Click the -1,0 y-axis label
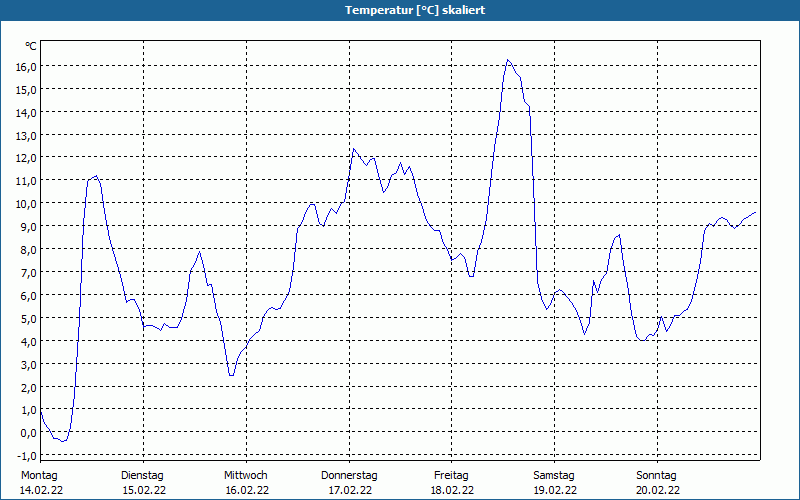Viewport: 800px width, 500px height. tap(27, 456)
